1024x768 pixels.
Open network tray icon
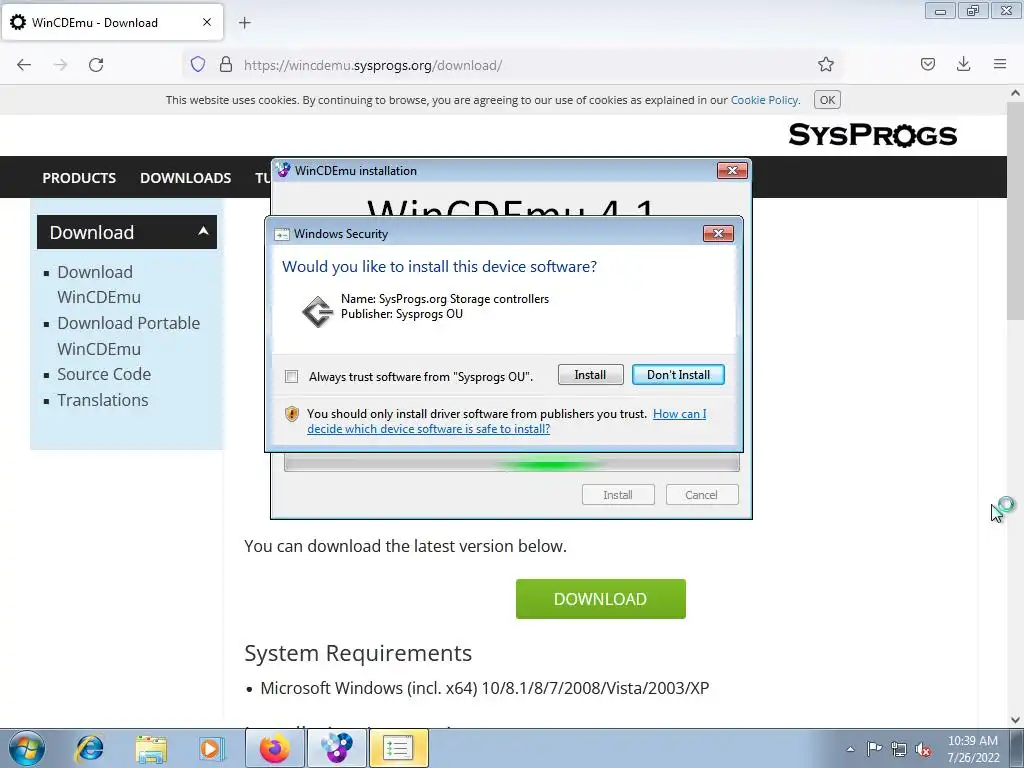click(x=899, y=749)
